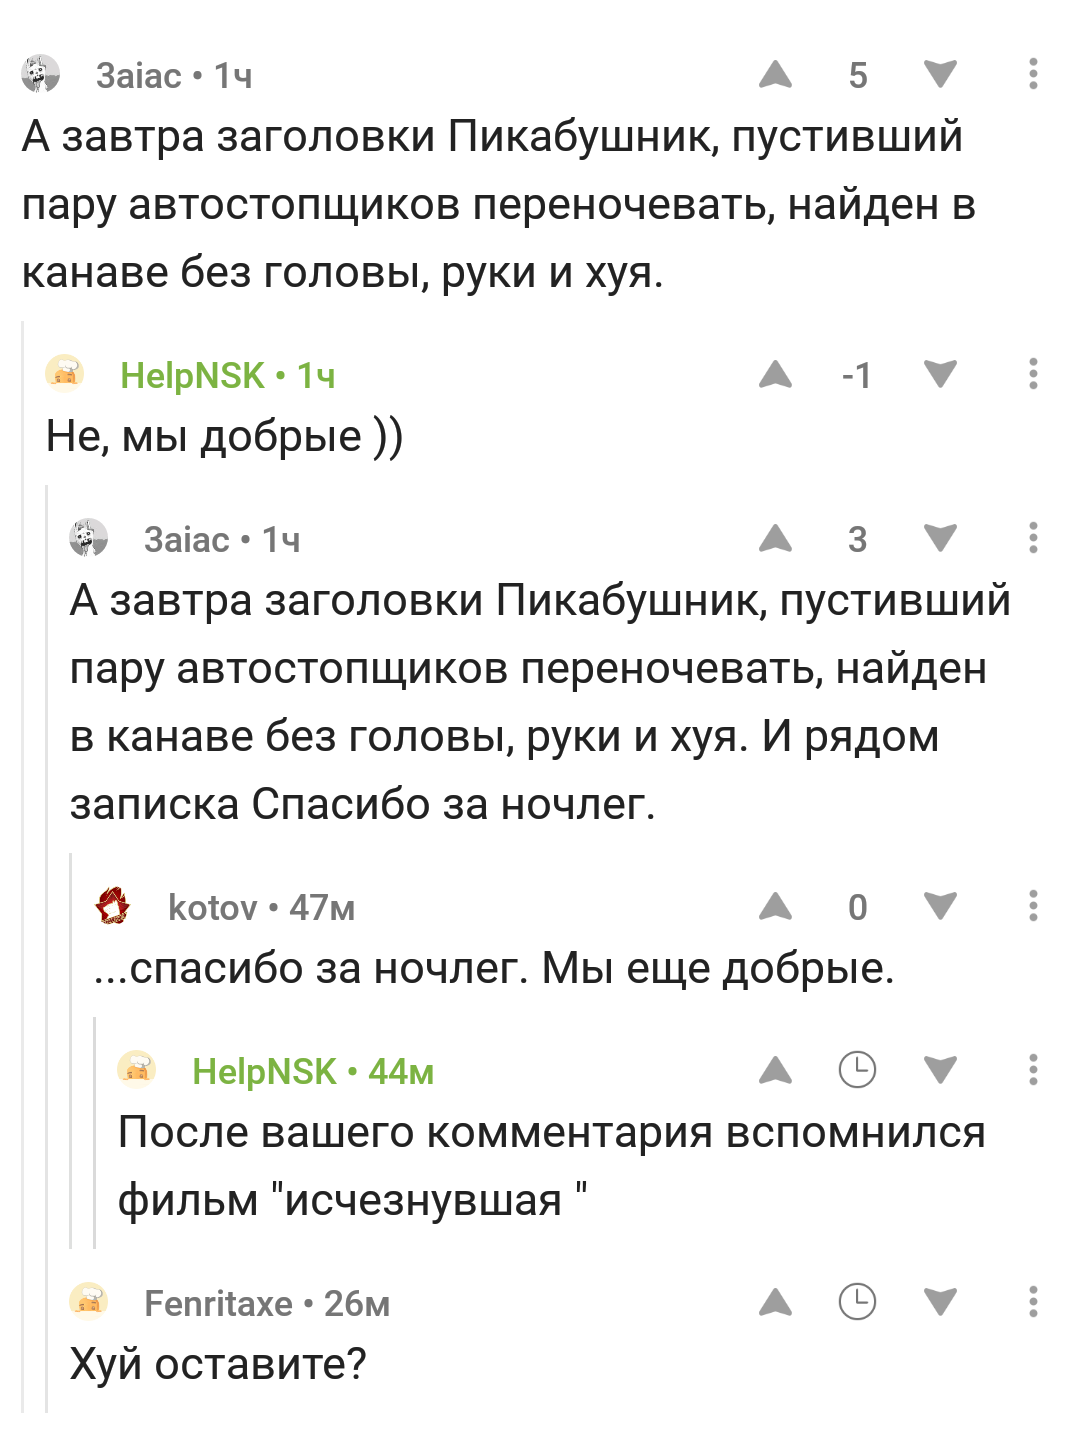Upvote the first Заіас comment with rating 5
The width and height of the screenshot is (1080, 1433).
[x=775, y=75]
